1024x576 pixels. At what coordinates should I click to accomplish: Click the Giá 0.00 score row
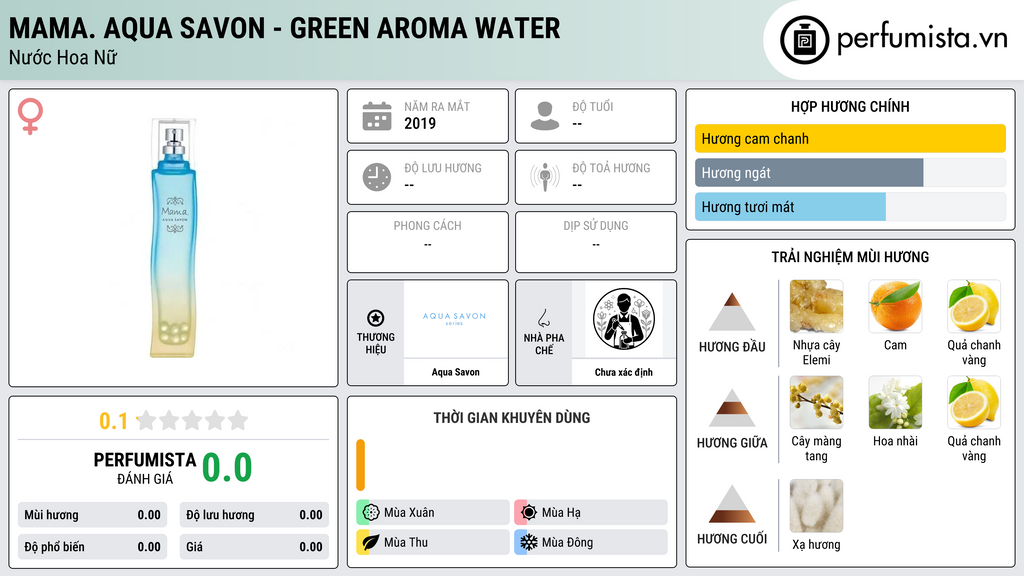254,547
